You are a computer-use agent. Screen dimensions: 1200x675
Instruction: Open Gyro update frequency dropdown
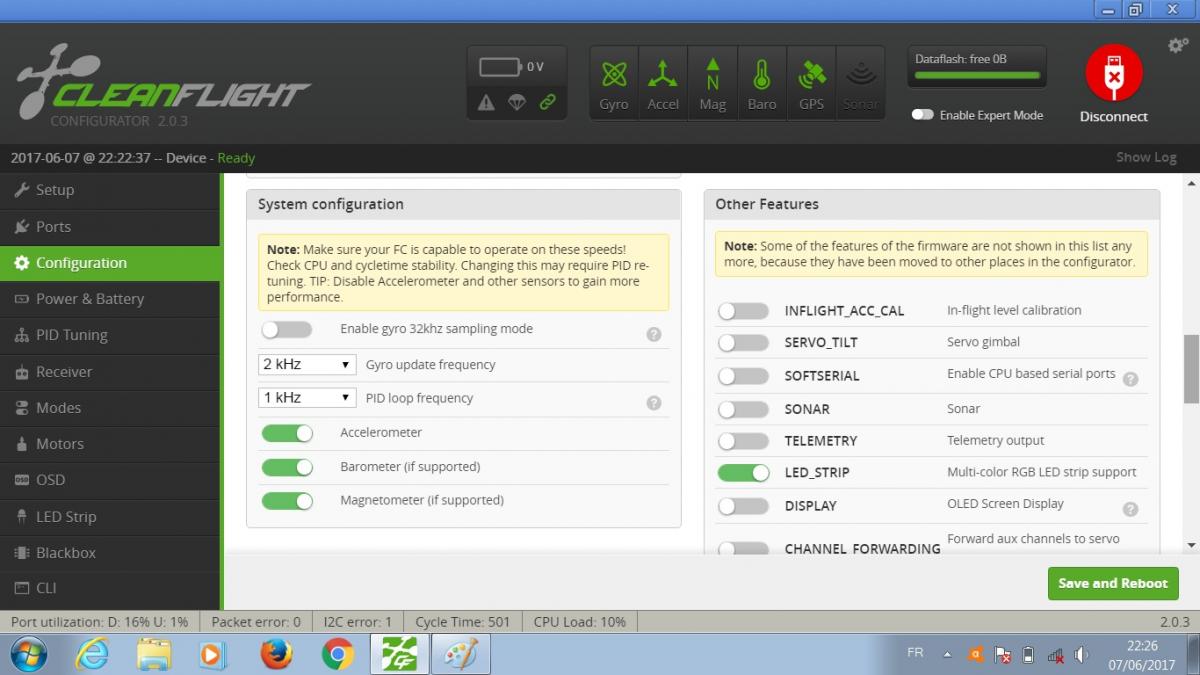[307, 365]
